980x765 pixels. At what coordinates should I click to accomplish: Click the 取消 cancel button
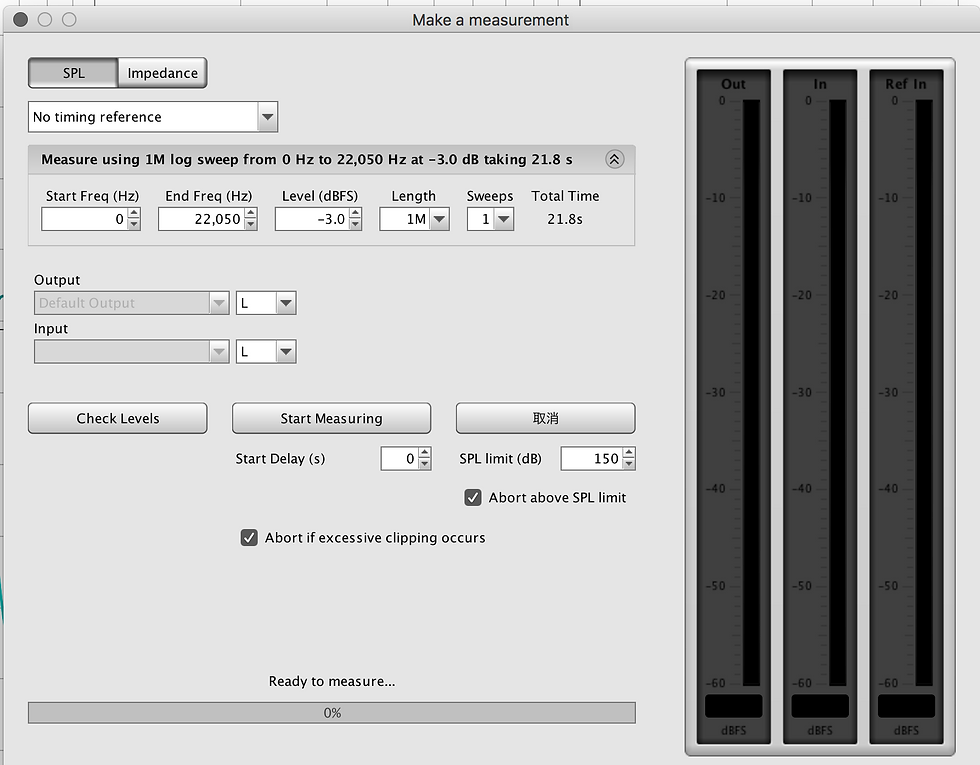click(545, 418)
